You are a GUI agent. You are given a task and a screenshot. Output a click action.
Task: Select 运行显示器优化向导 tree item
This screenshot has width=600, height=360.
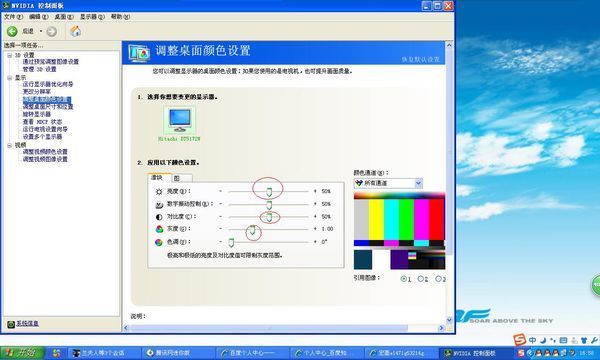click(47, 84)
